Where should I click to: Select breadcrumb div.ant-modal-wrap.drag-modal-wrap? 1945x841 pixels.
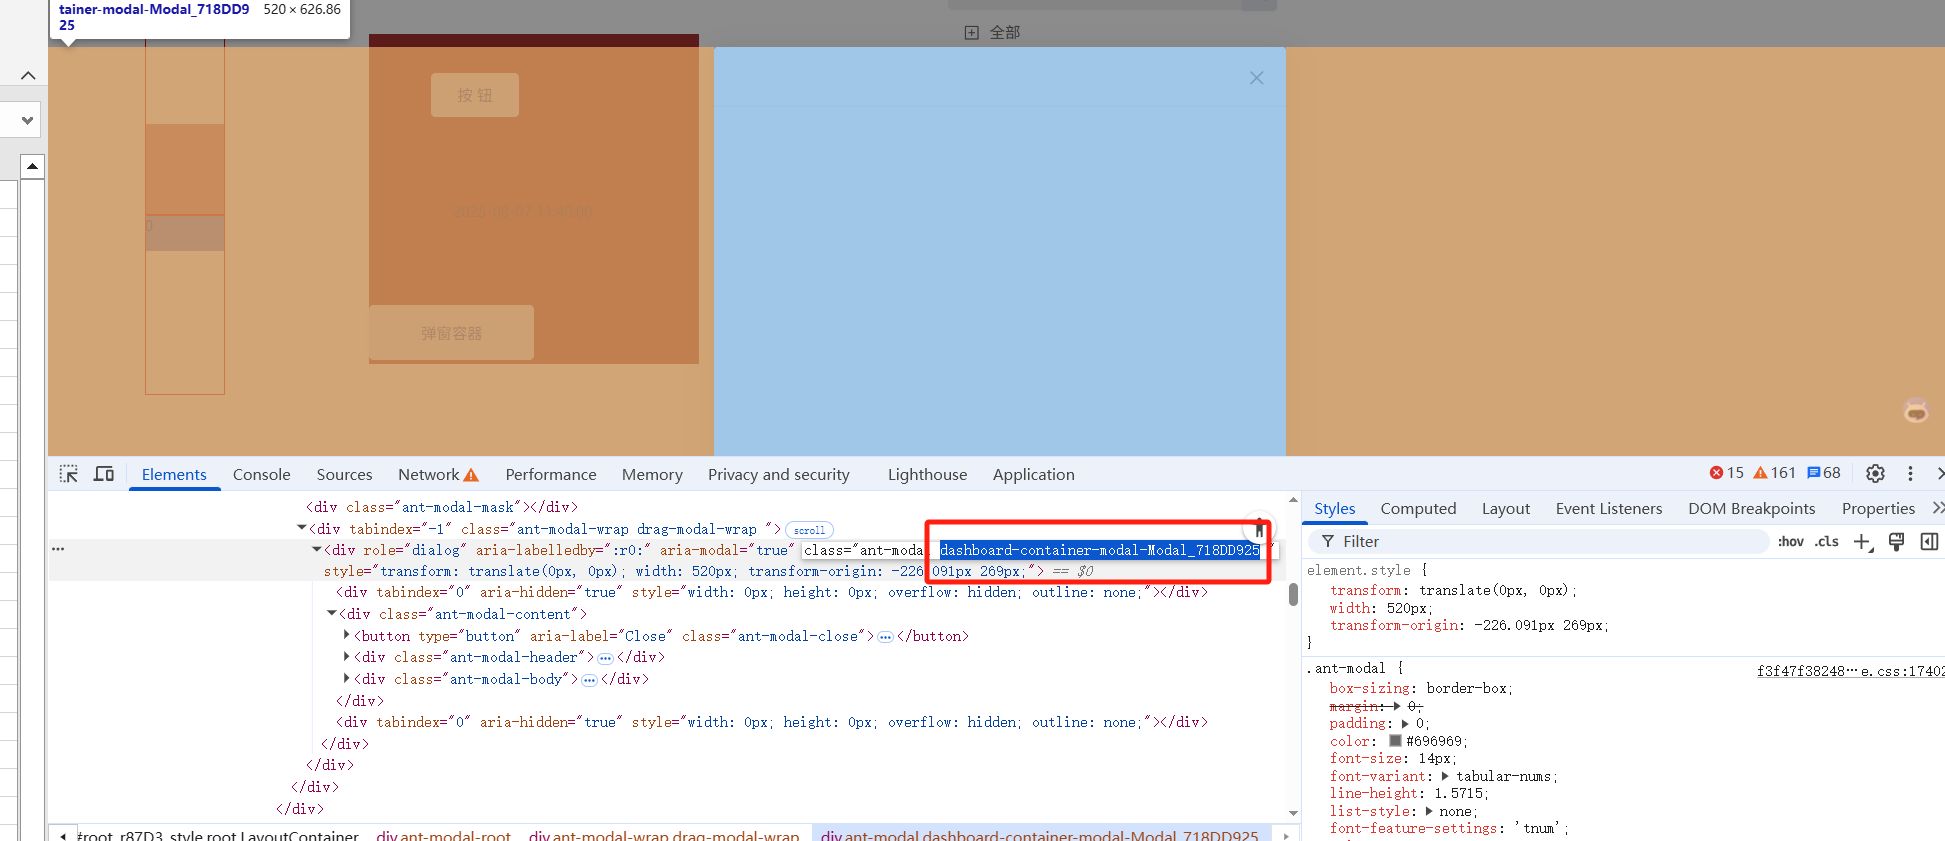(x=664, y=836)
